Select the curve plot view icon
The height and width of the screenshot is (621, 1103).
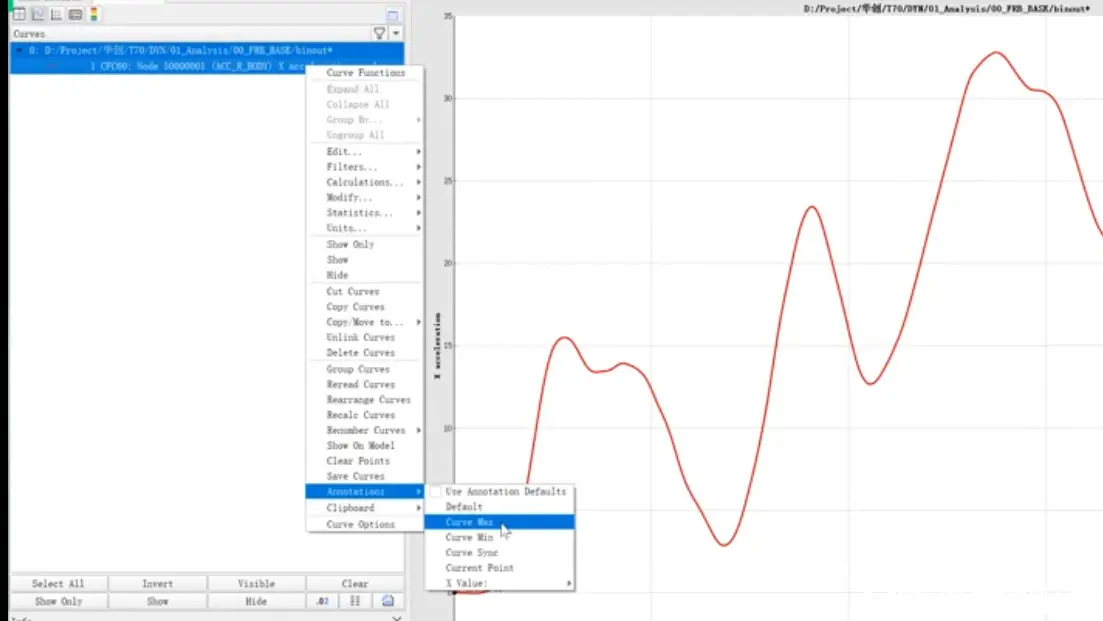point(38,14)
